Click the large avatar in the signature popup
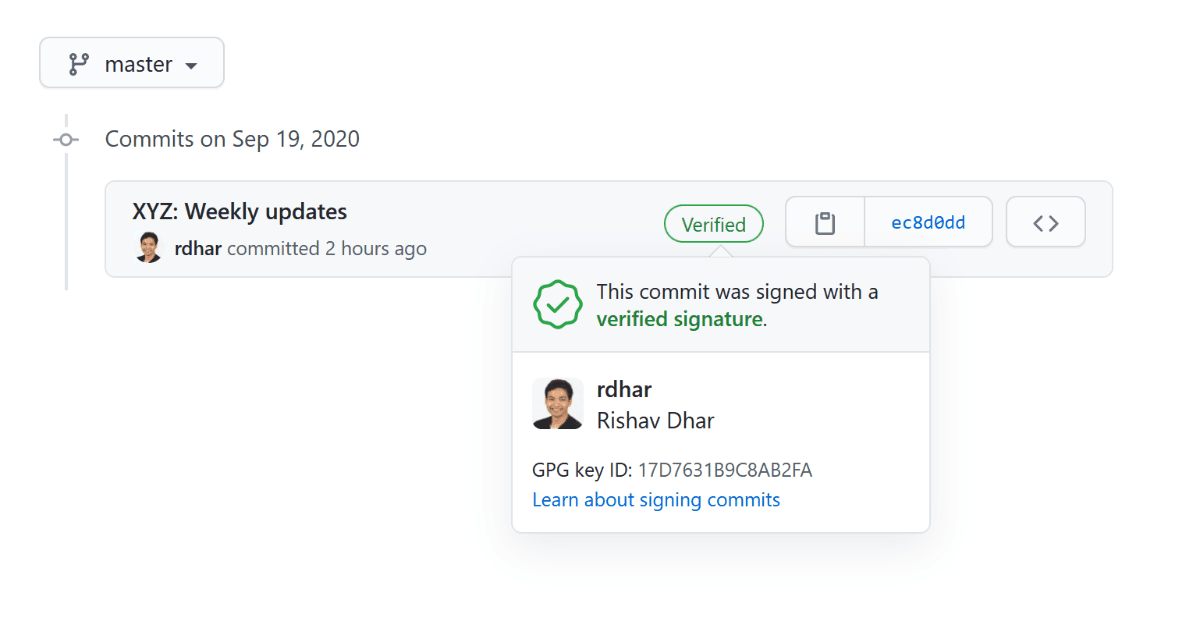The width and height of the screenshot is (1200, 630). (x=558, y=404)
